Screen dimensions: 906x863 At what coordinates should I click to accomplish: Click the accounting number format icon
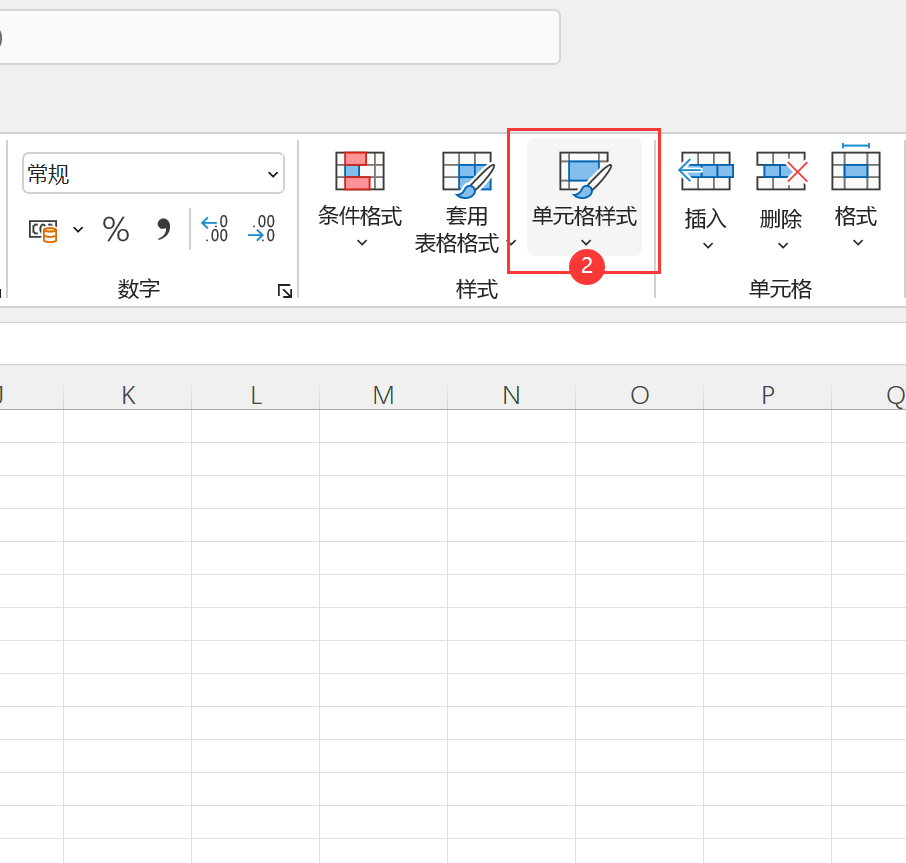(43, 230)
